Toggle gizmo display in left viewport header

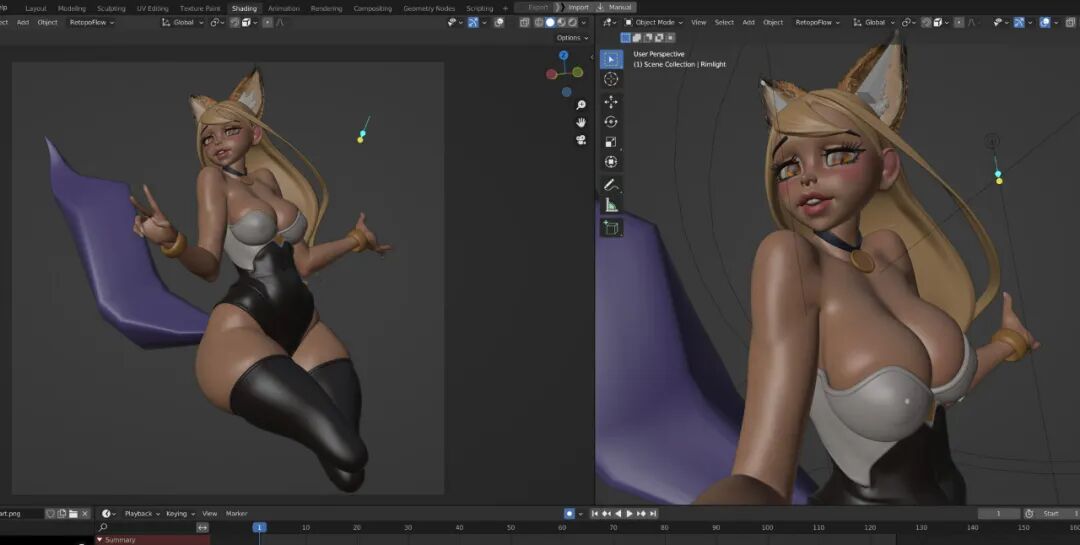[x=473, y=22]
